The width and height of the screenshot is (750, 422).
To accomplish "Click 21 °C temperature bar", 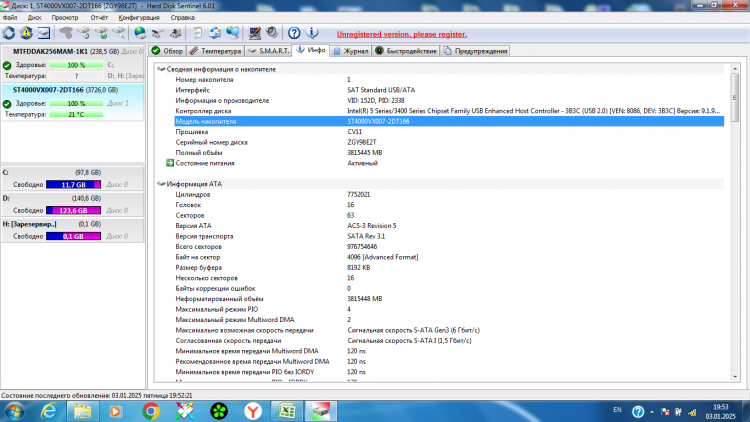I will point(76,114).
